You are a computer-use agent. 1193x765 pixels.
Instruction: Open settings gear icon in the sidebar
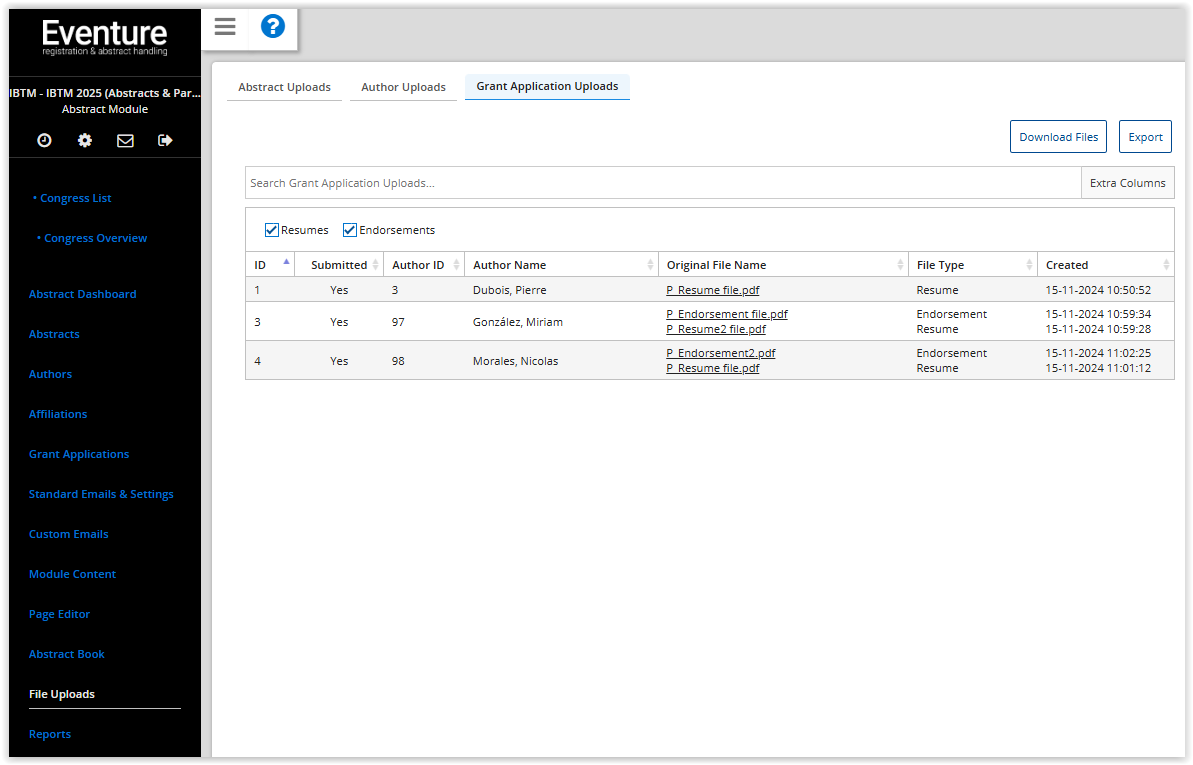coord(84,140)
